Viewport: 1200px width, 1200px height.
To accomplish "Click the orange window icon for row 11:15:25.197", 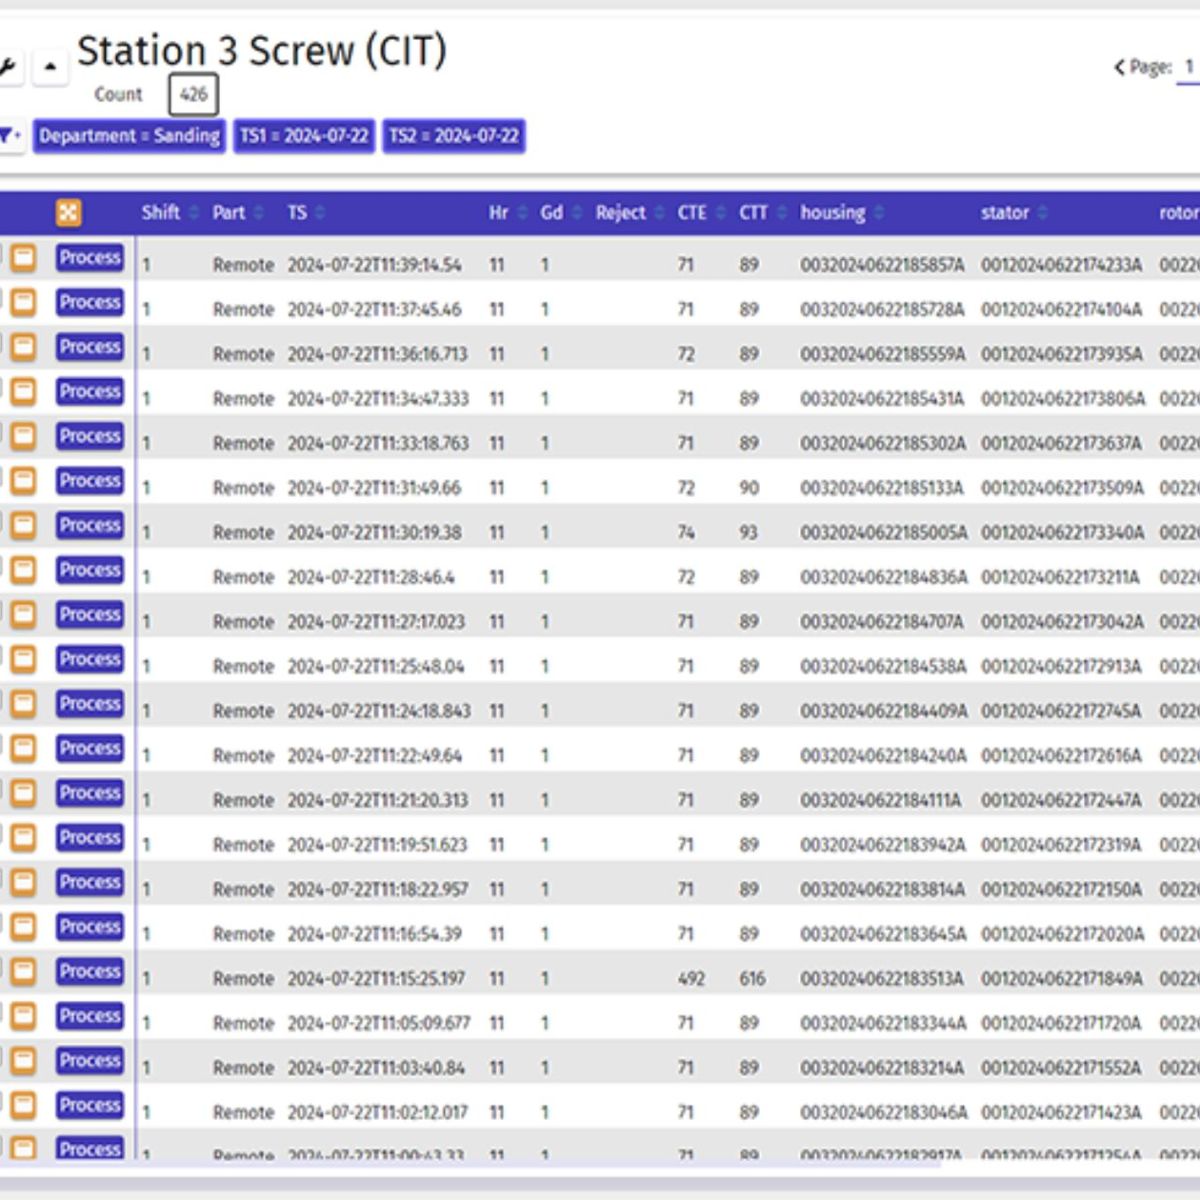I will tap(23, 972).
